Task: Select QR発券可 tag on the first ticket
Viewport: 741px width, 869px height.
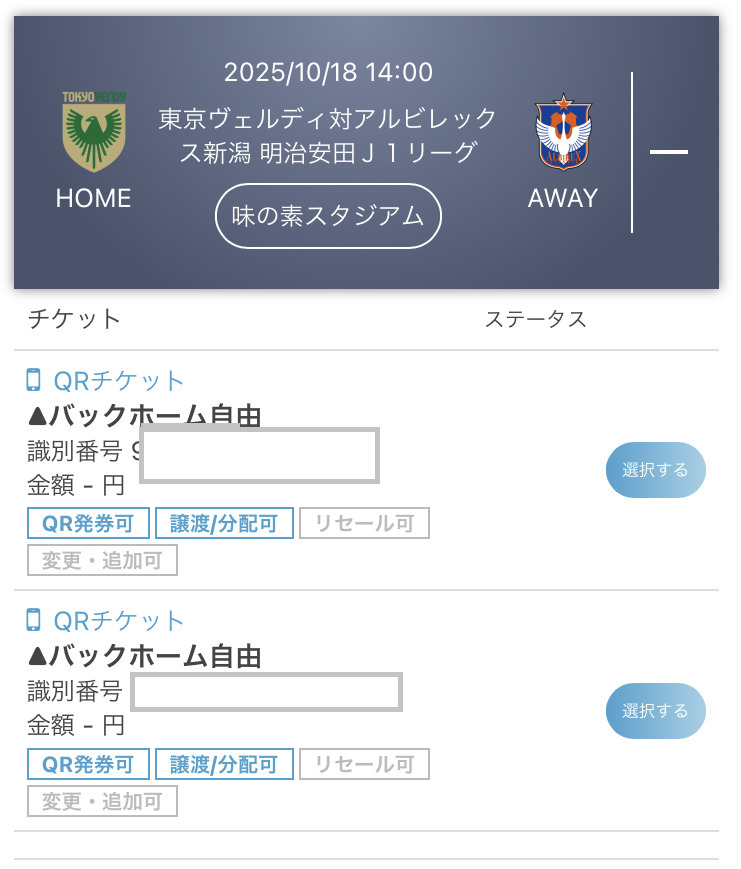Action: click(88, 523)
